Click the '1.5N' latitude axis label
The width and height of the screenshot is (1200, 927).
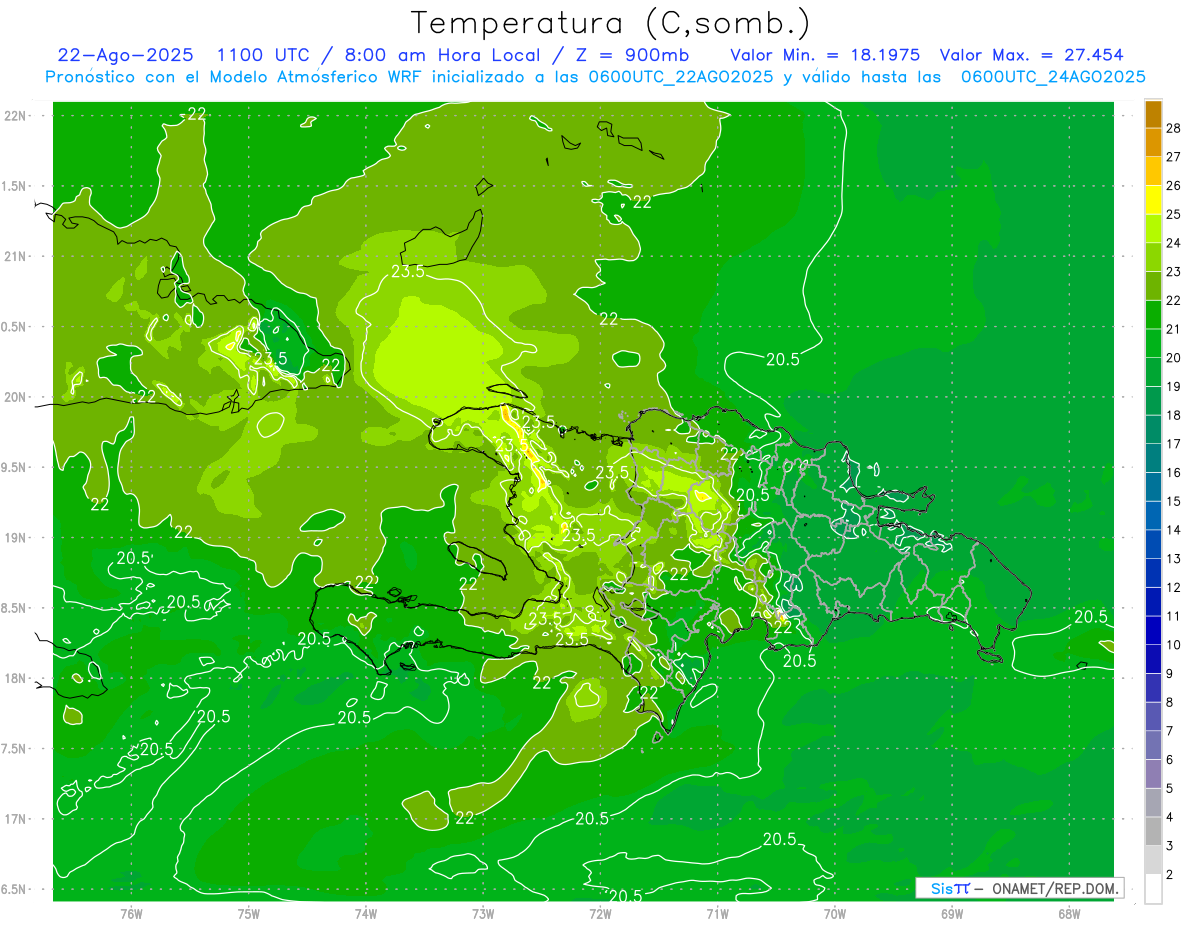15,187
